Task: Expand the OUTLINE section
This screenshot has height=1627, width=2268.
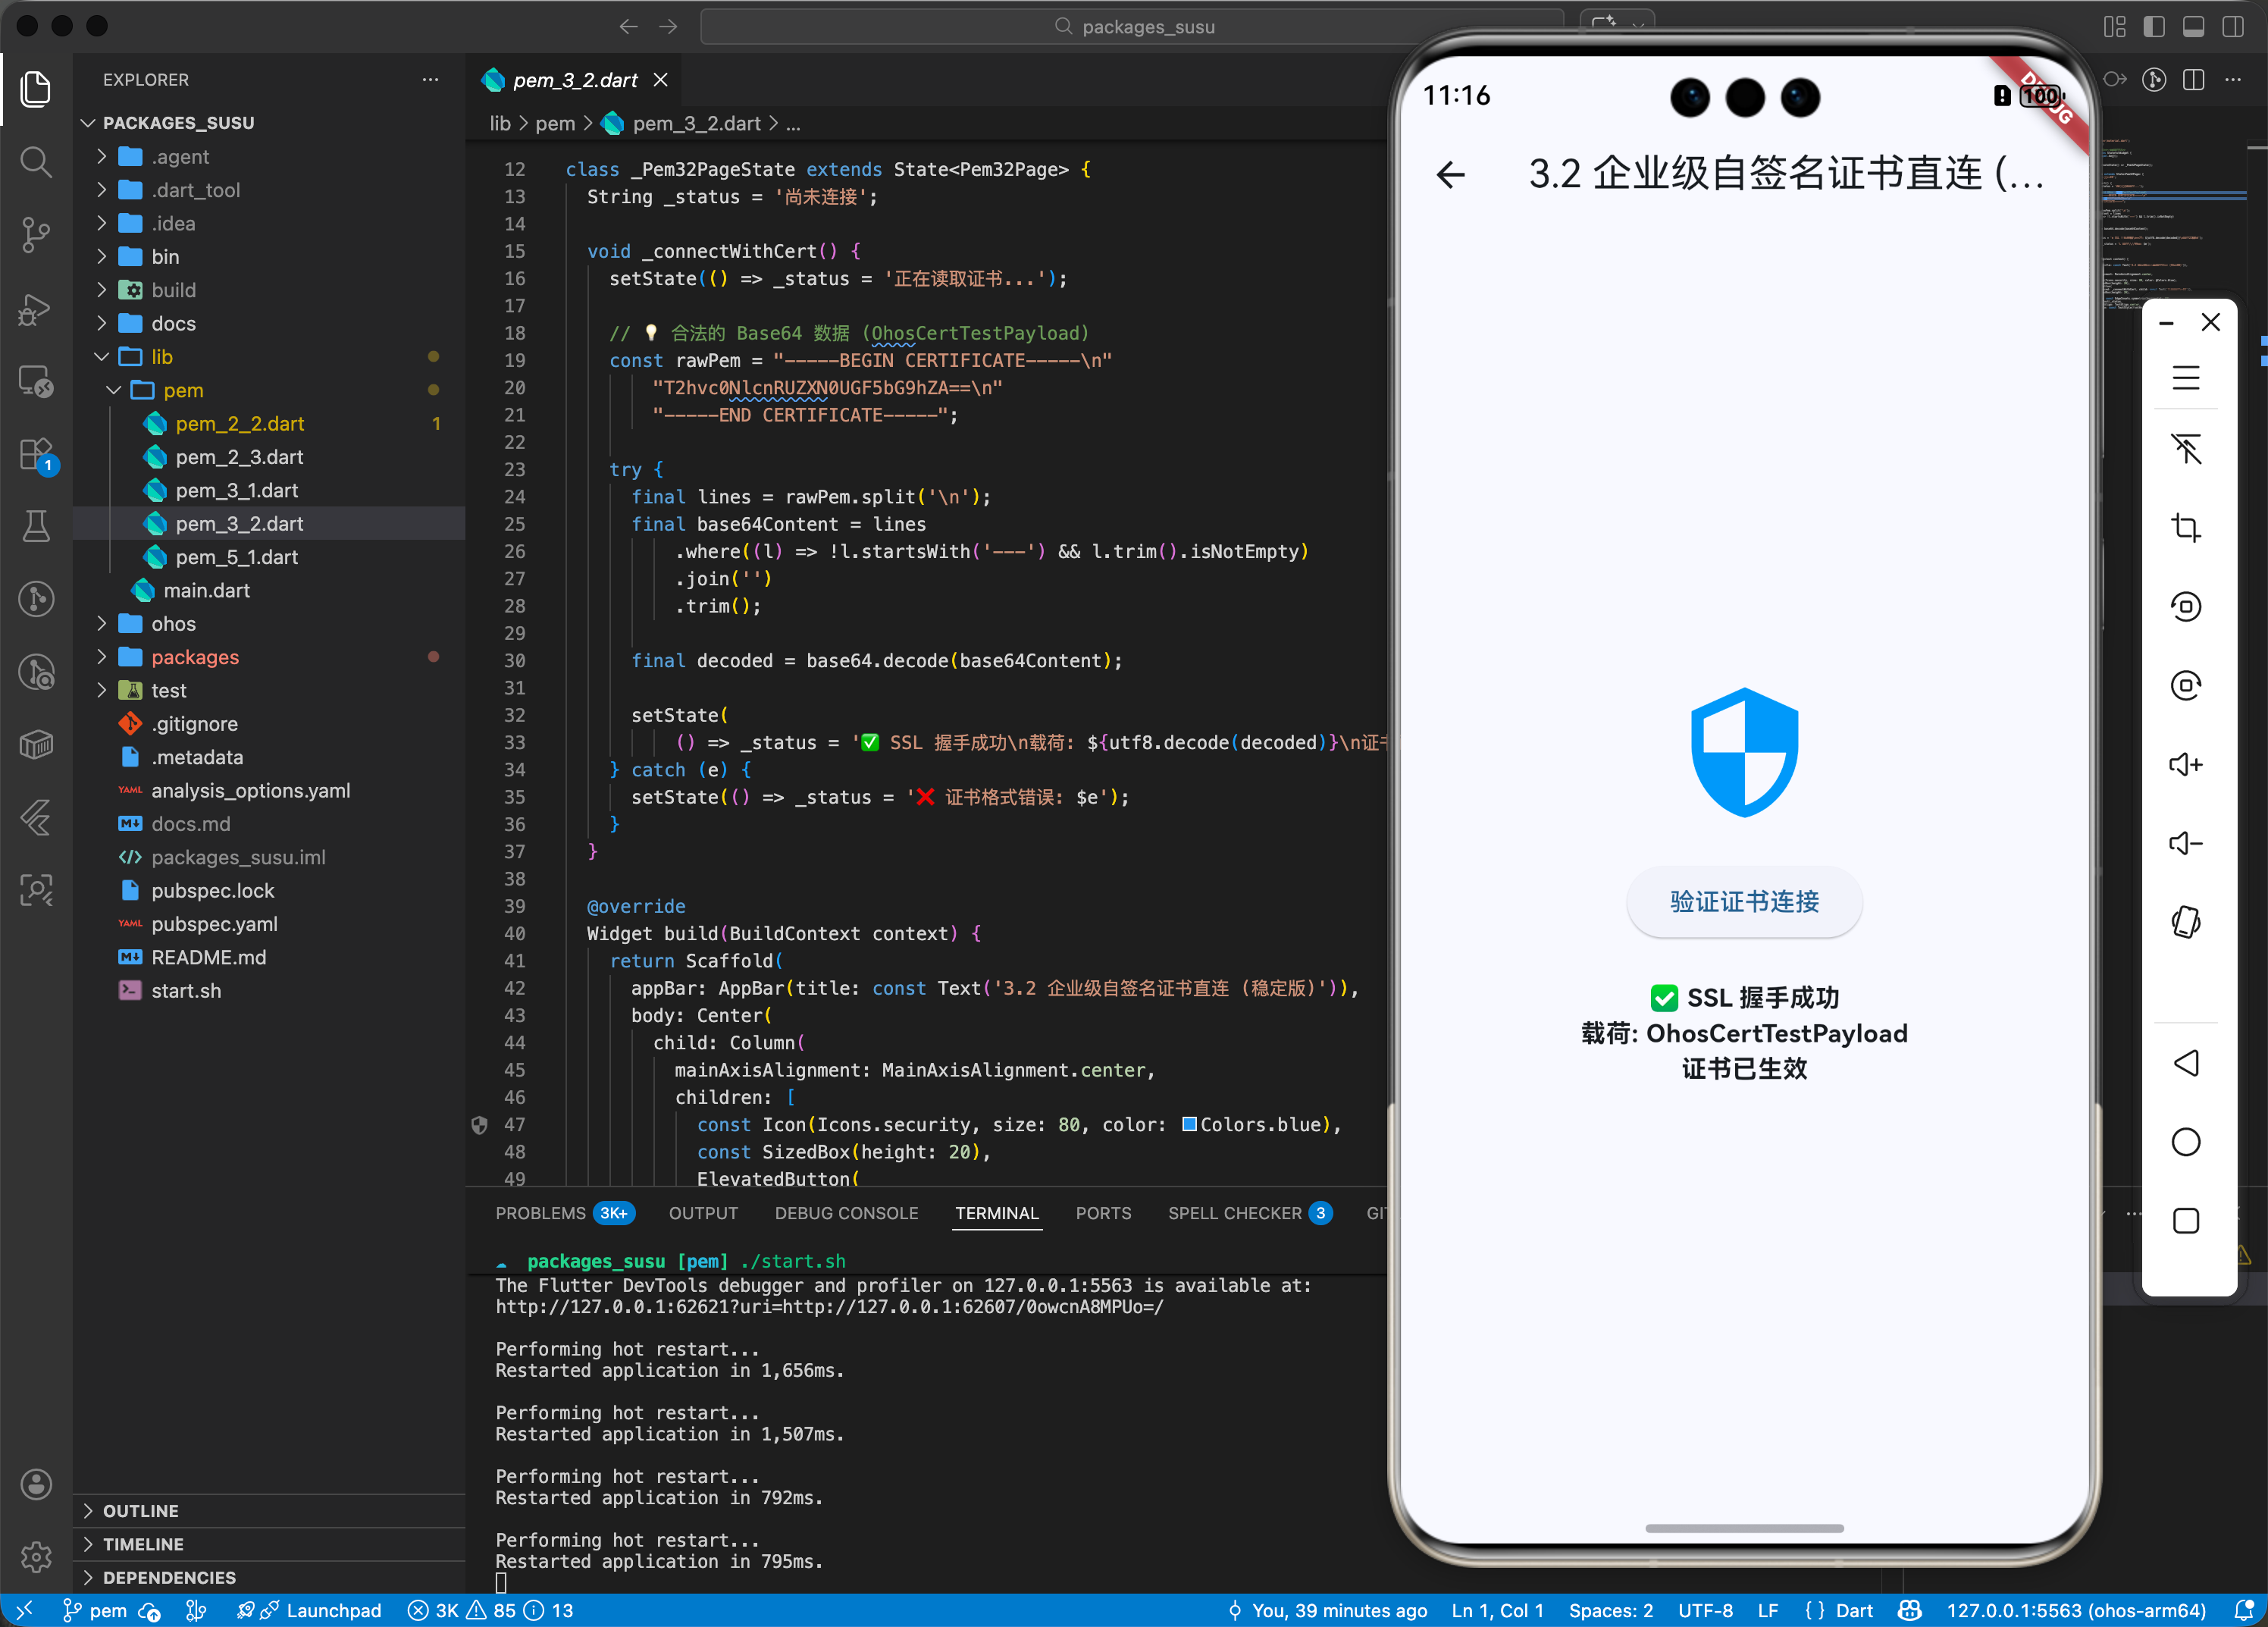Action: tap(140, 1510)
